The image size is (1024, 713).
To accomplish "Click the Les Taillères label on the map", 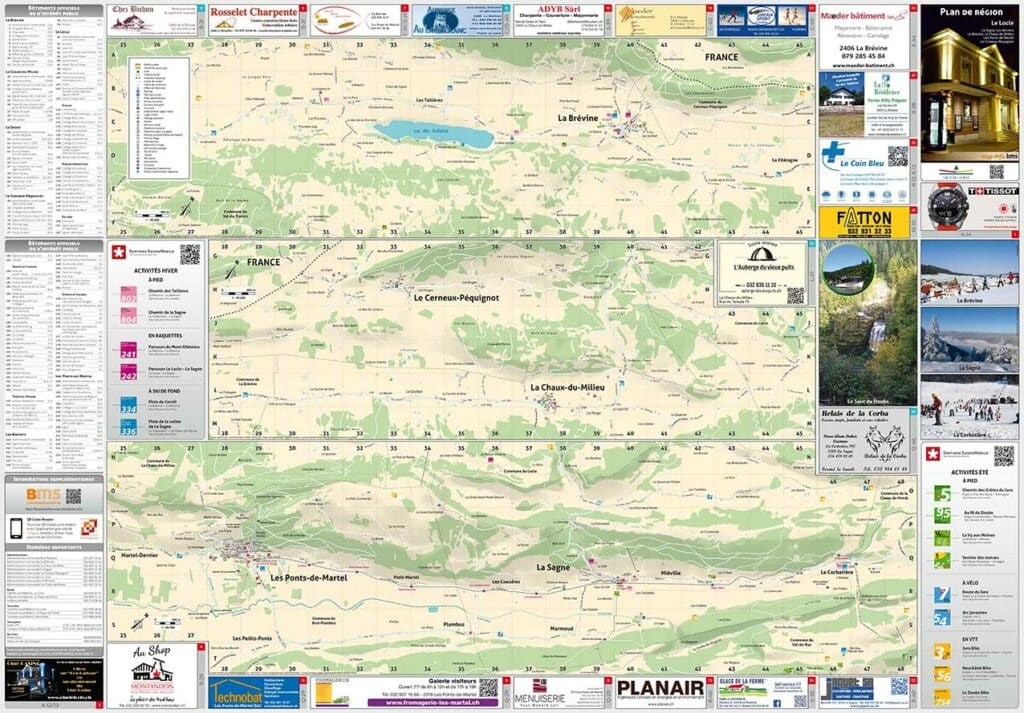I will [x=429, y=100].
